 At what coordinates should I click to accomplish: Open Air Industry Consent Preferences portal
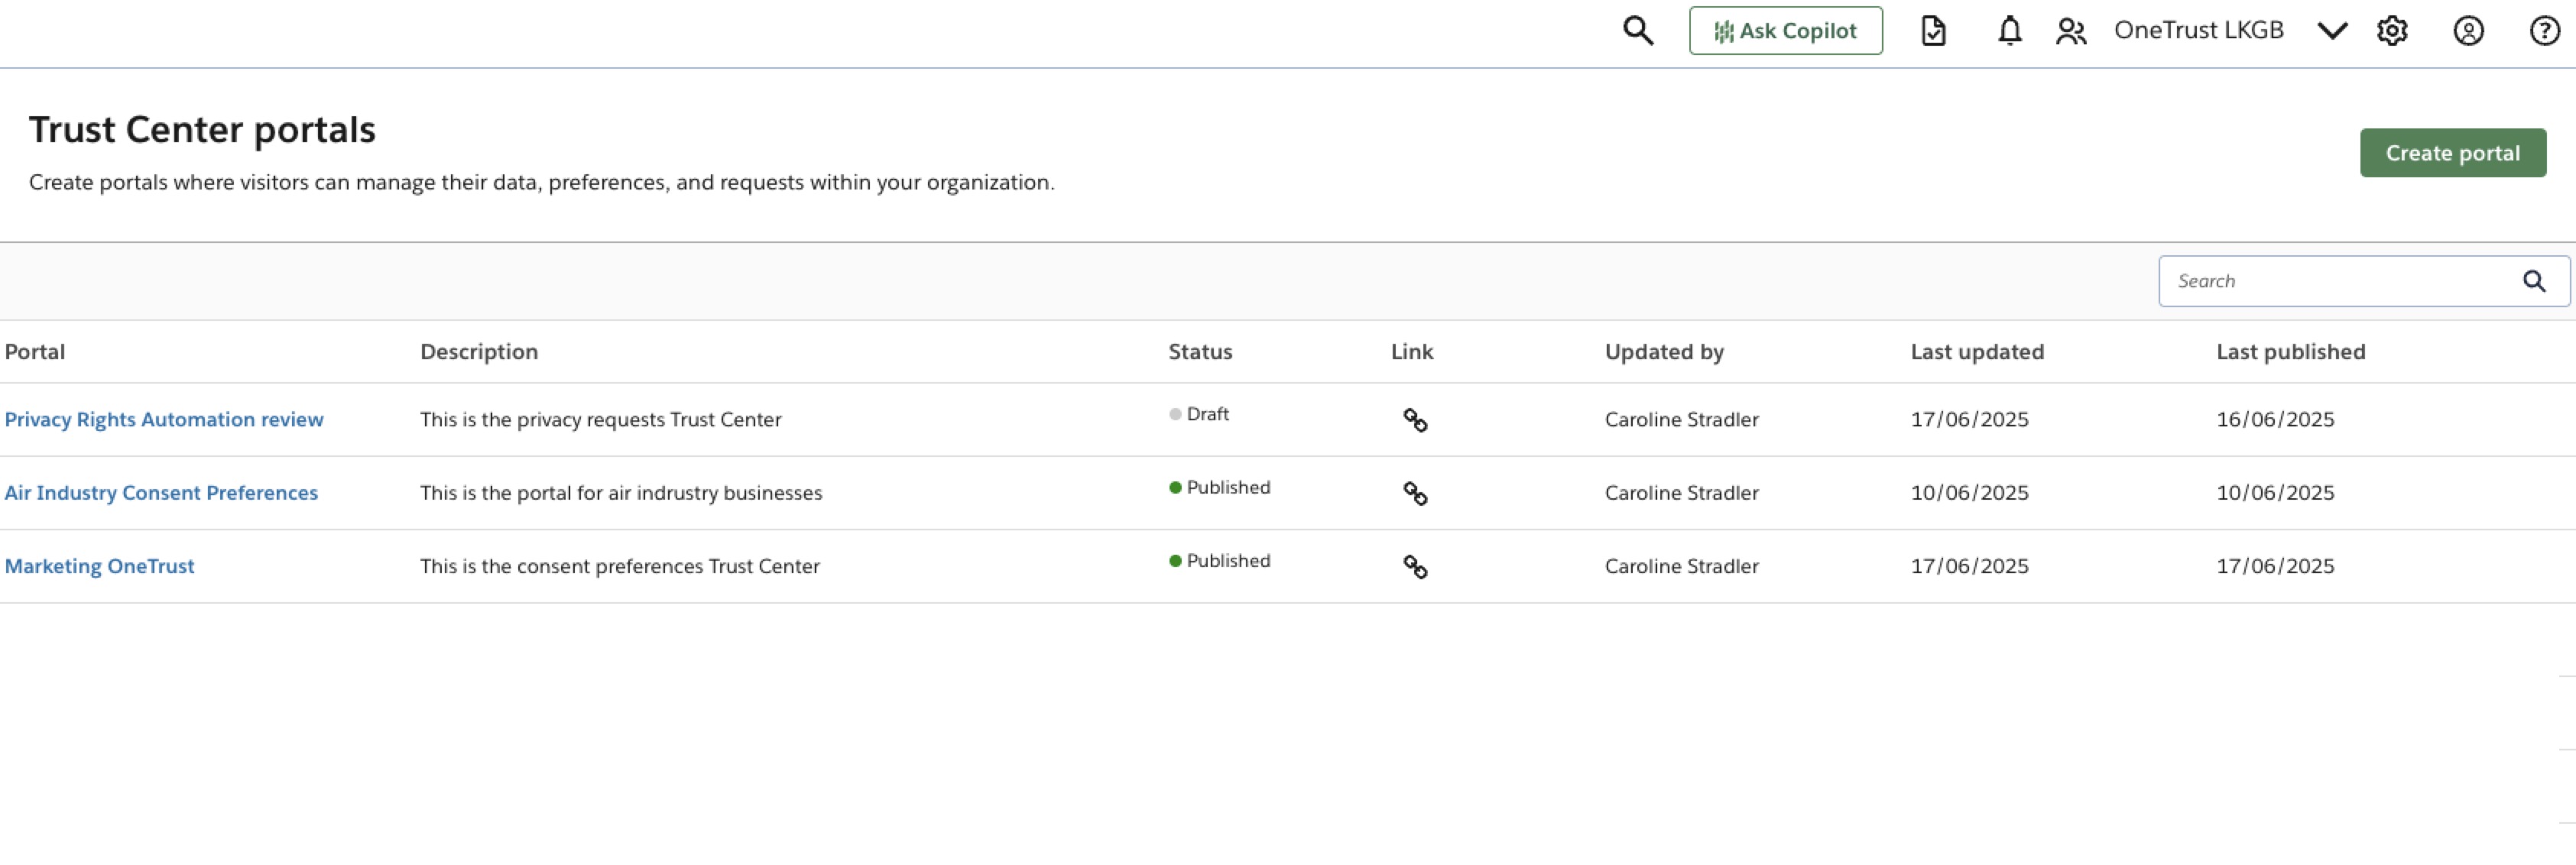tap(161, 493)
